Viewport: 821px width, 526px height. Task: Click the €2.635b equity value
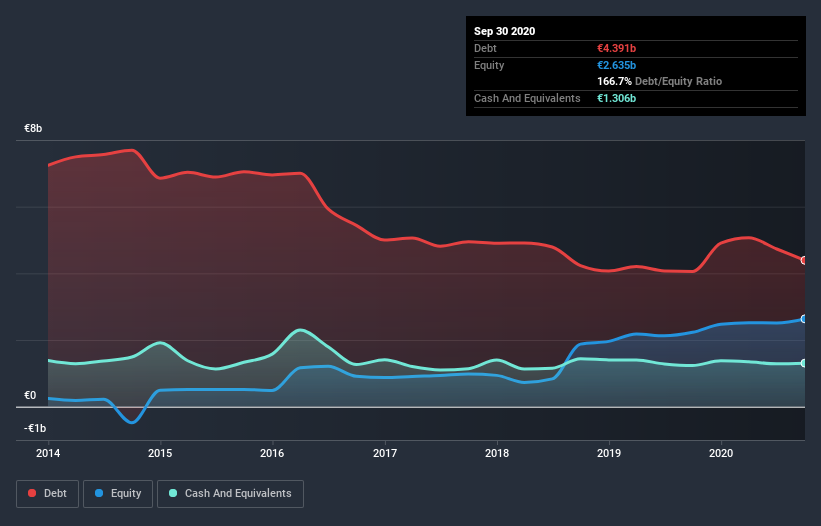pos(617,65)
